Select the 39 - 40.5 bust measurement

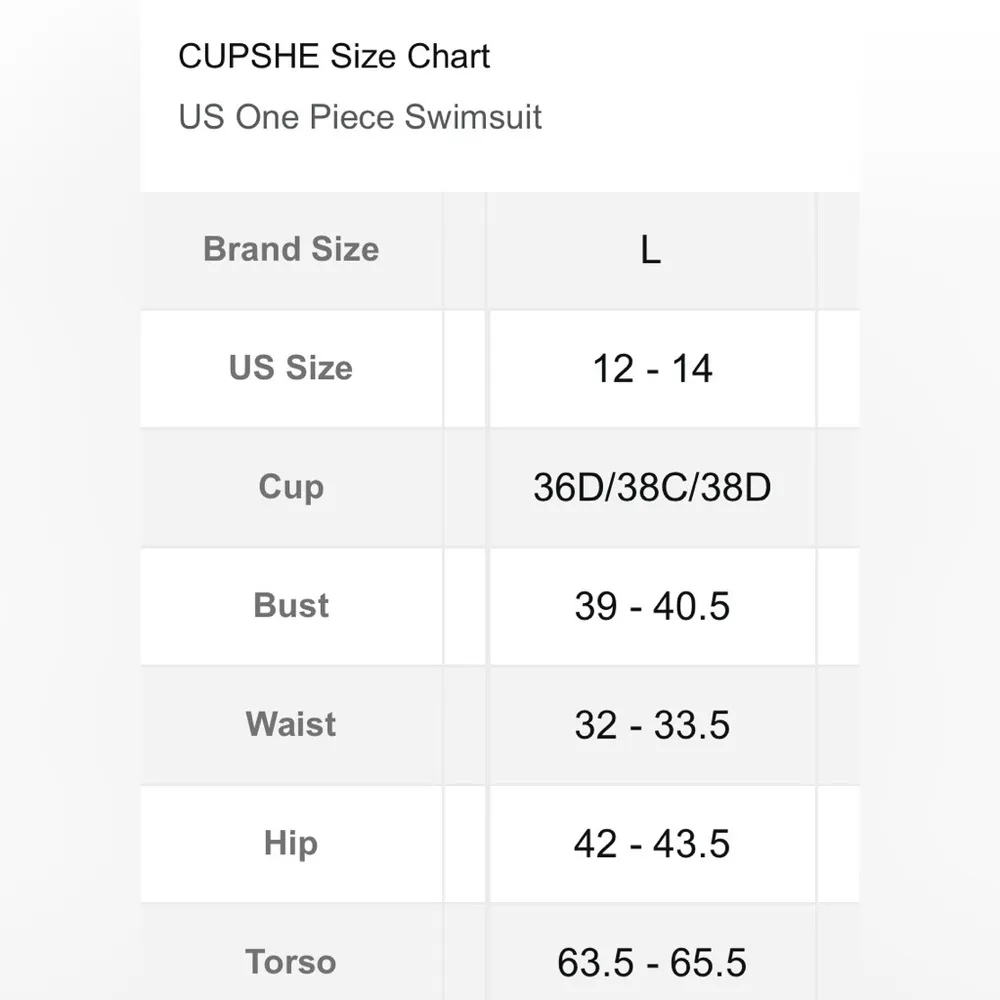[652, 606]
